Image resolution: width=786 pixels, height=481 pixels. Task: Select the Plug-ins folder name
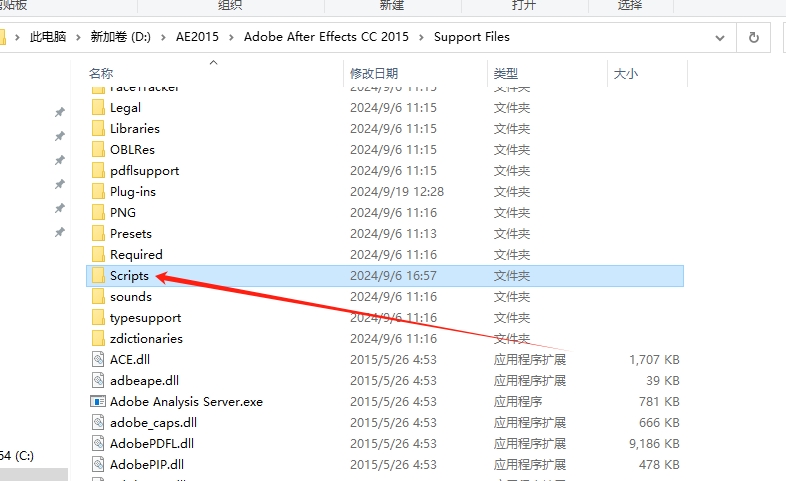click(x=133, y=192)
